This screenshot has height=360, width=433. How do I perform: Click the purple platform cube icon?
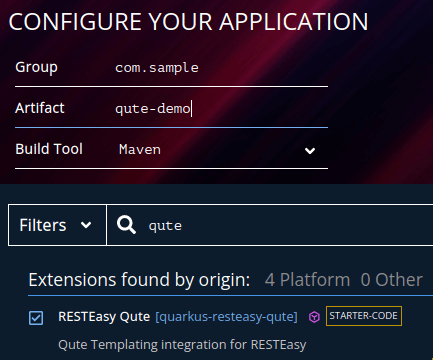click(x=314, y=317)
